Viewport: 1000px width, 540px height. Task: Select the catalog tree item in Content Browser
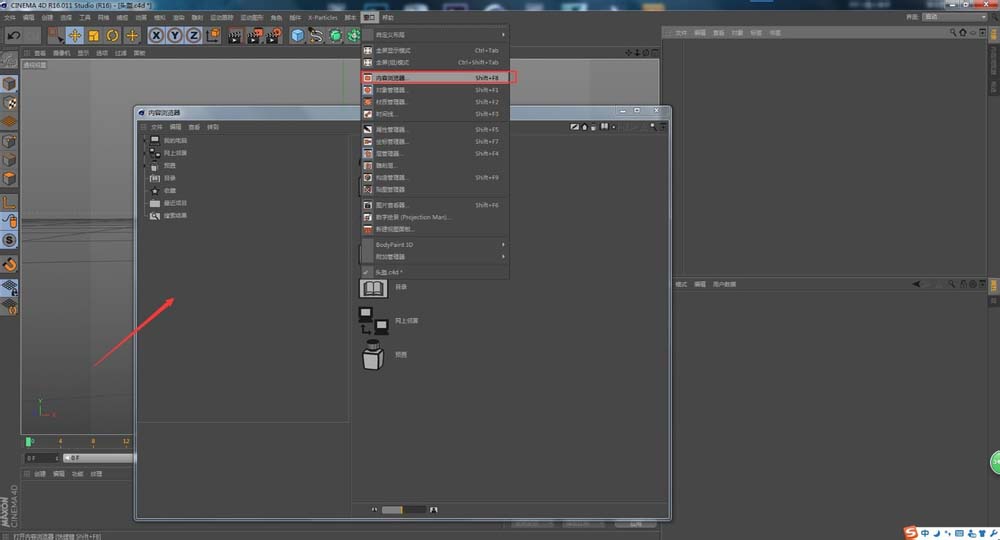[x=162, y=178]
